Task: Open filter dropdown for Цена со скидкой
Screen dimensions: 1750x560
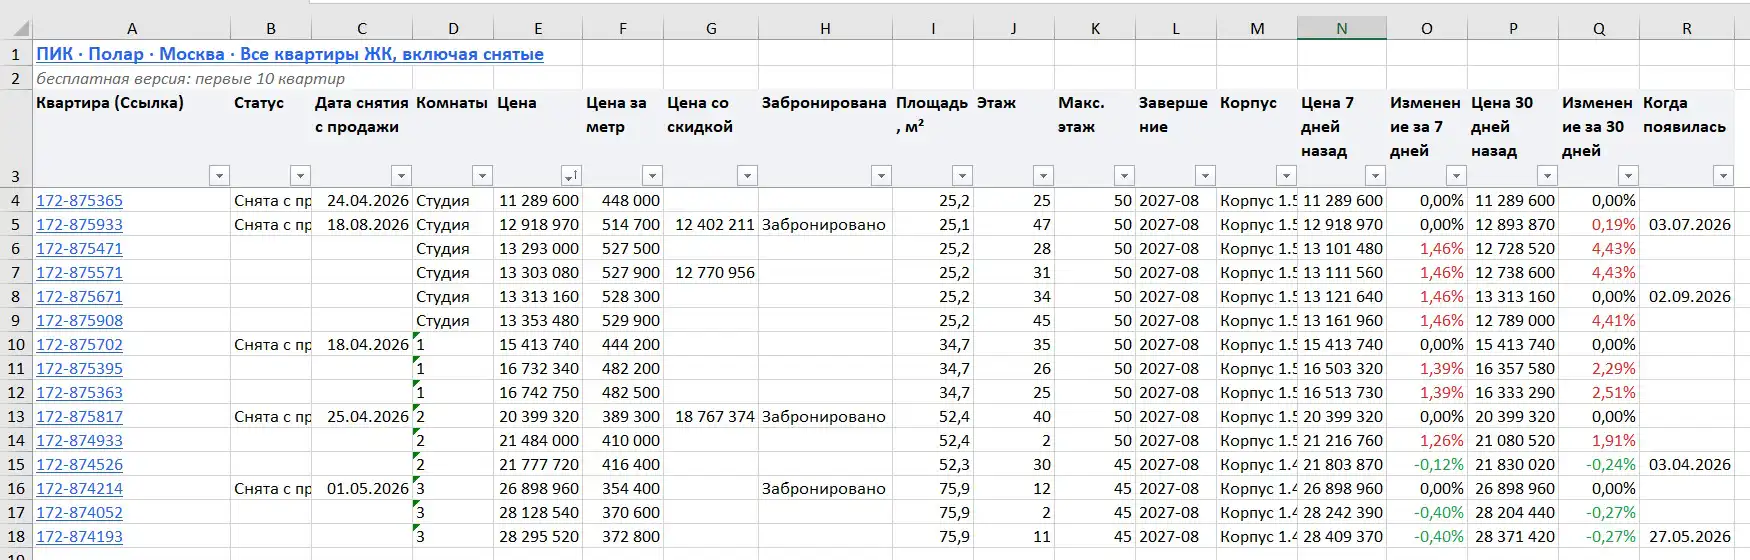Action: point(747,176)
